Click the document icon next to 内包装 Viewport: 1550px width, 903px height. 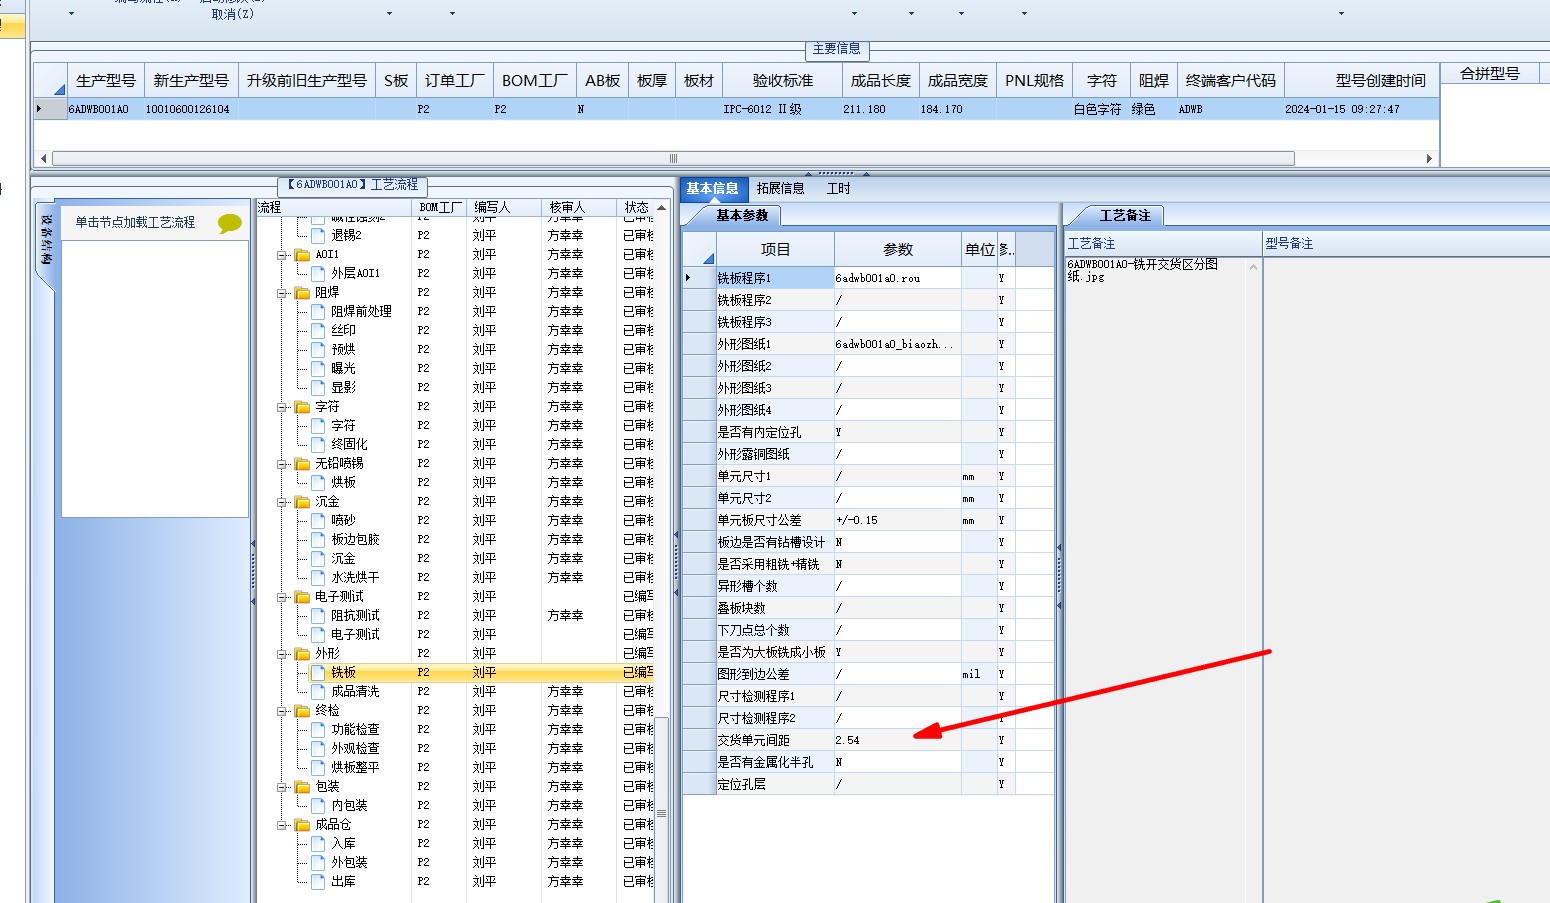tap(318, 805)
